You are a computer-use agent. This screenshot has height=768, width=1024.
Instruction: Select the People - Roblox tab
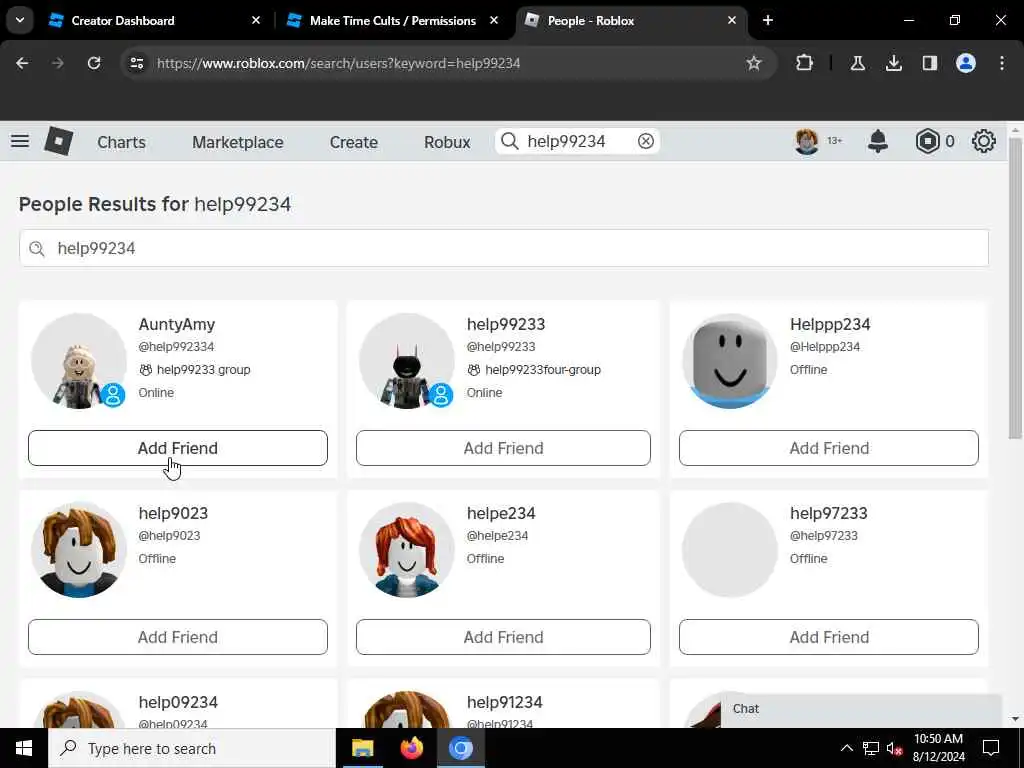click(x=590, y=20)
